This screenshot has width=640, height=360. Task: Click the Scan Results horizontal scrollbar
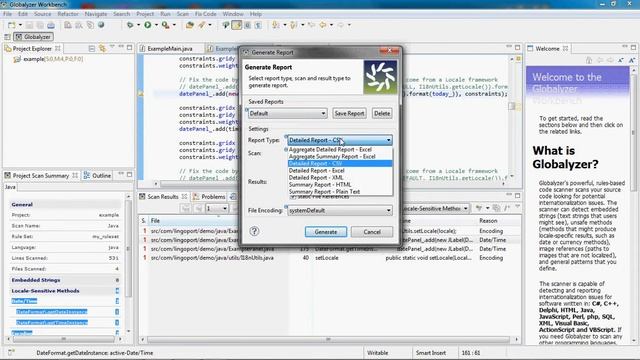click(x=329, y=339)
